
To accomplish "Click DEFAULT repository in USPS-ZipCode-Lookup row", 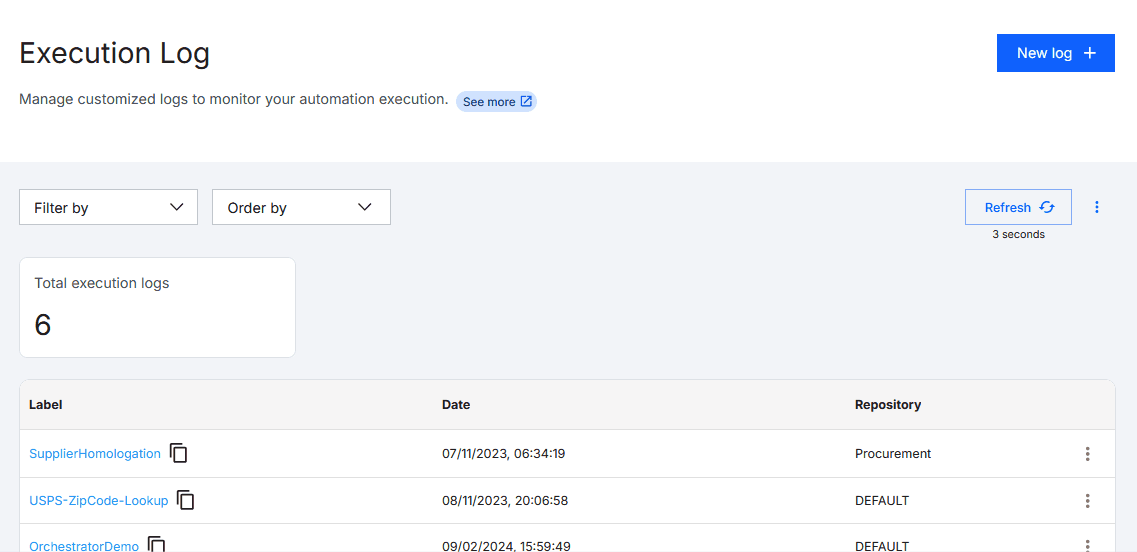I will coord(882,500).
